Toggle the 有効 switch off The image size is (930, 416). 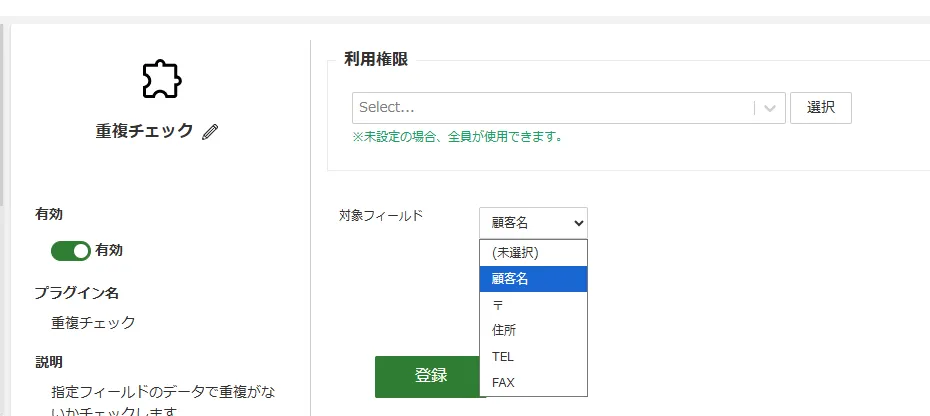(71, 250)
